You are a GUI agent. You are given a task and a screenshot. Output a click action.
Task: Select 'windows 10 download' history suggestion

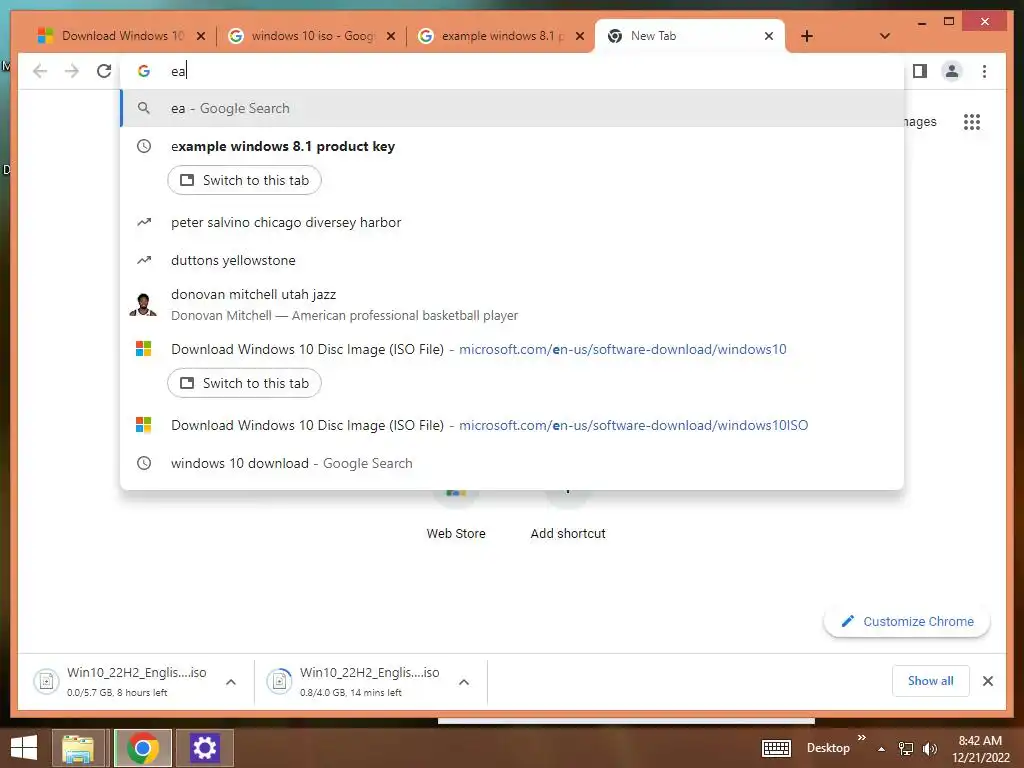point(513,464)
